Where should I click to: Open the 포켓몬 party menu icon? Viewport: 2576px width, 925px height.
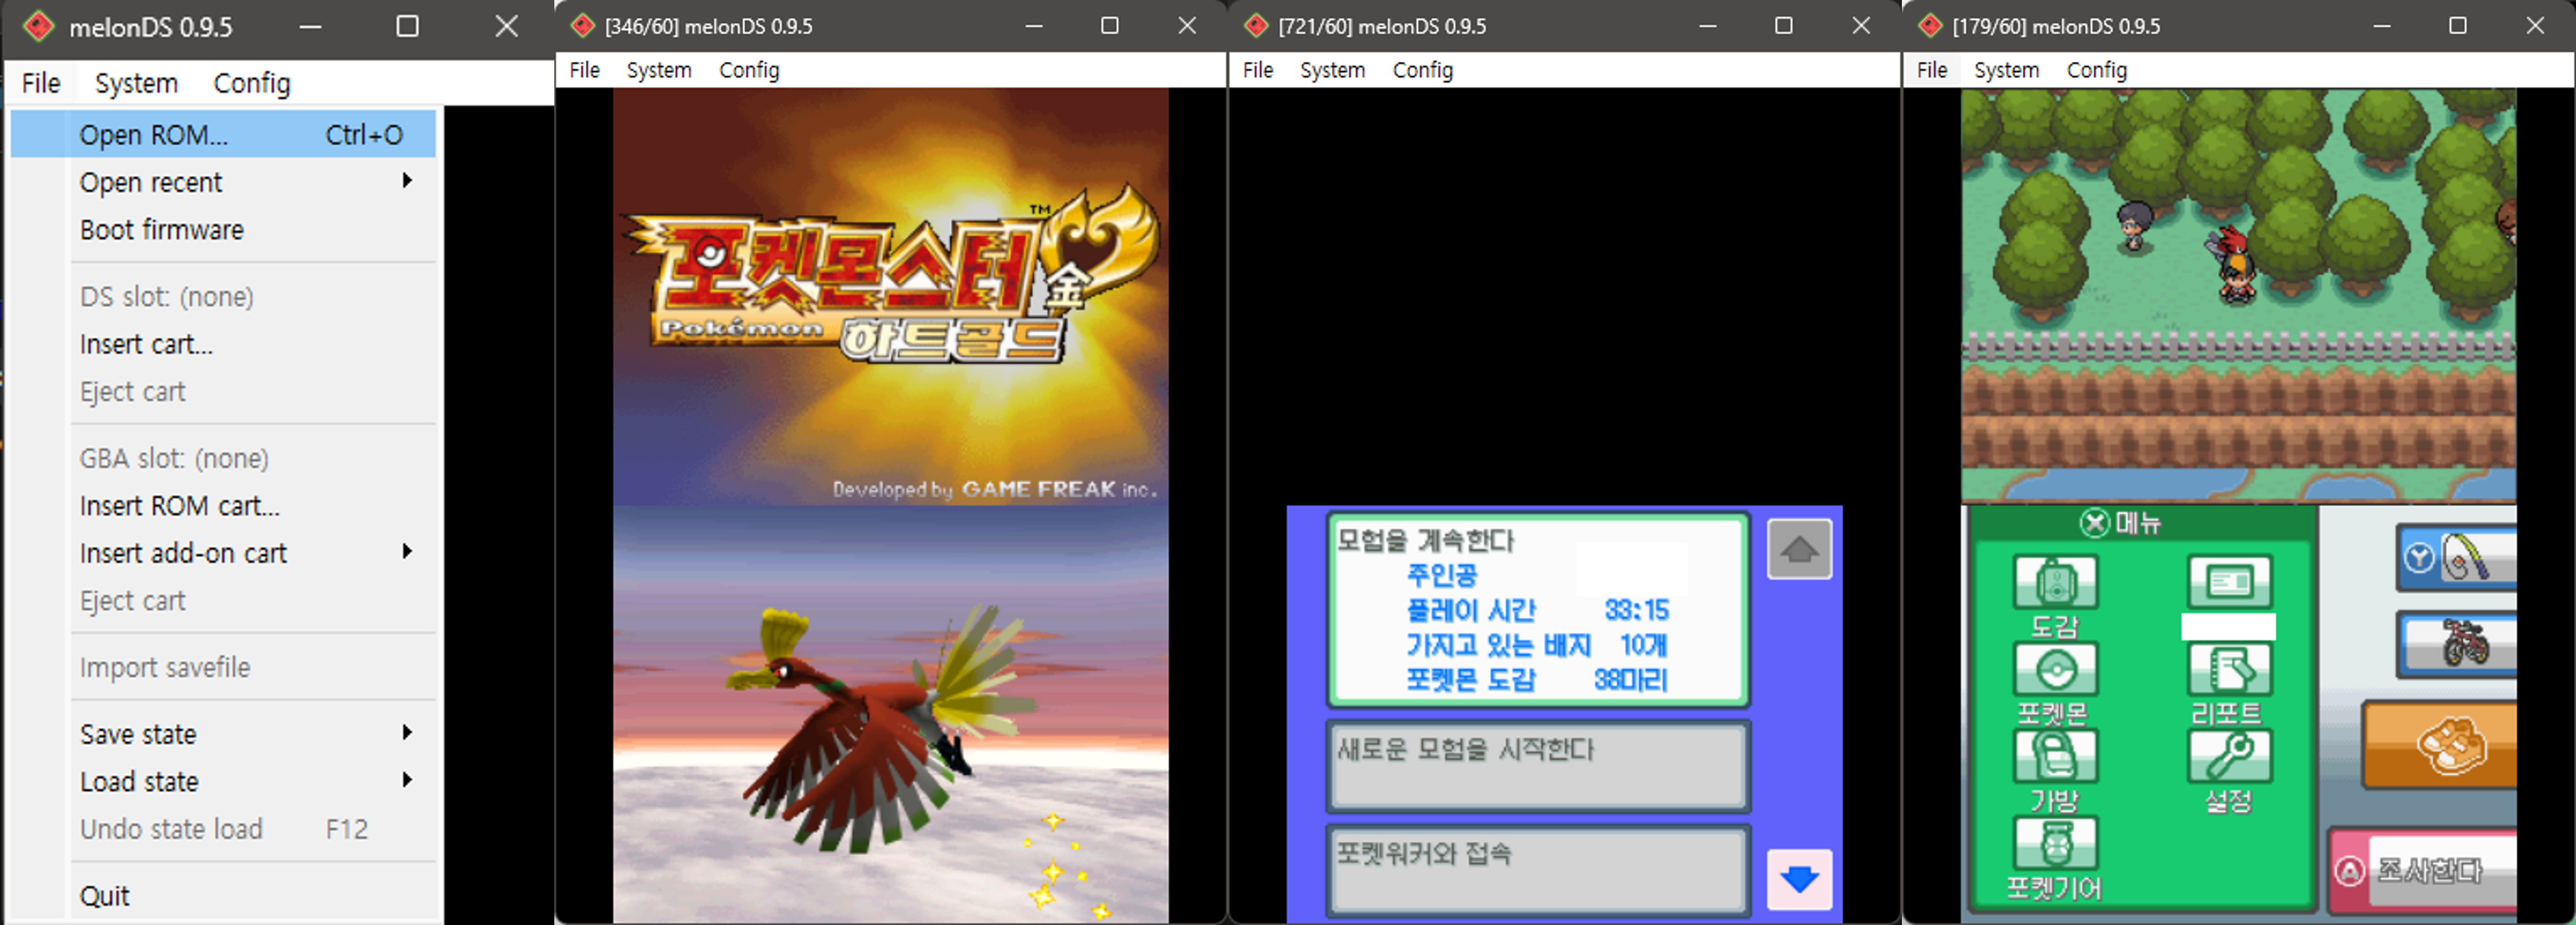pos(2055,670)
